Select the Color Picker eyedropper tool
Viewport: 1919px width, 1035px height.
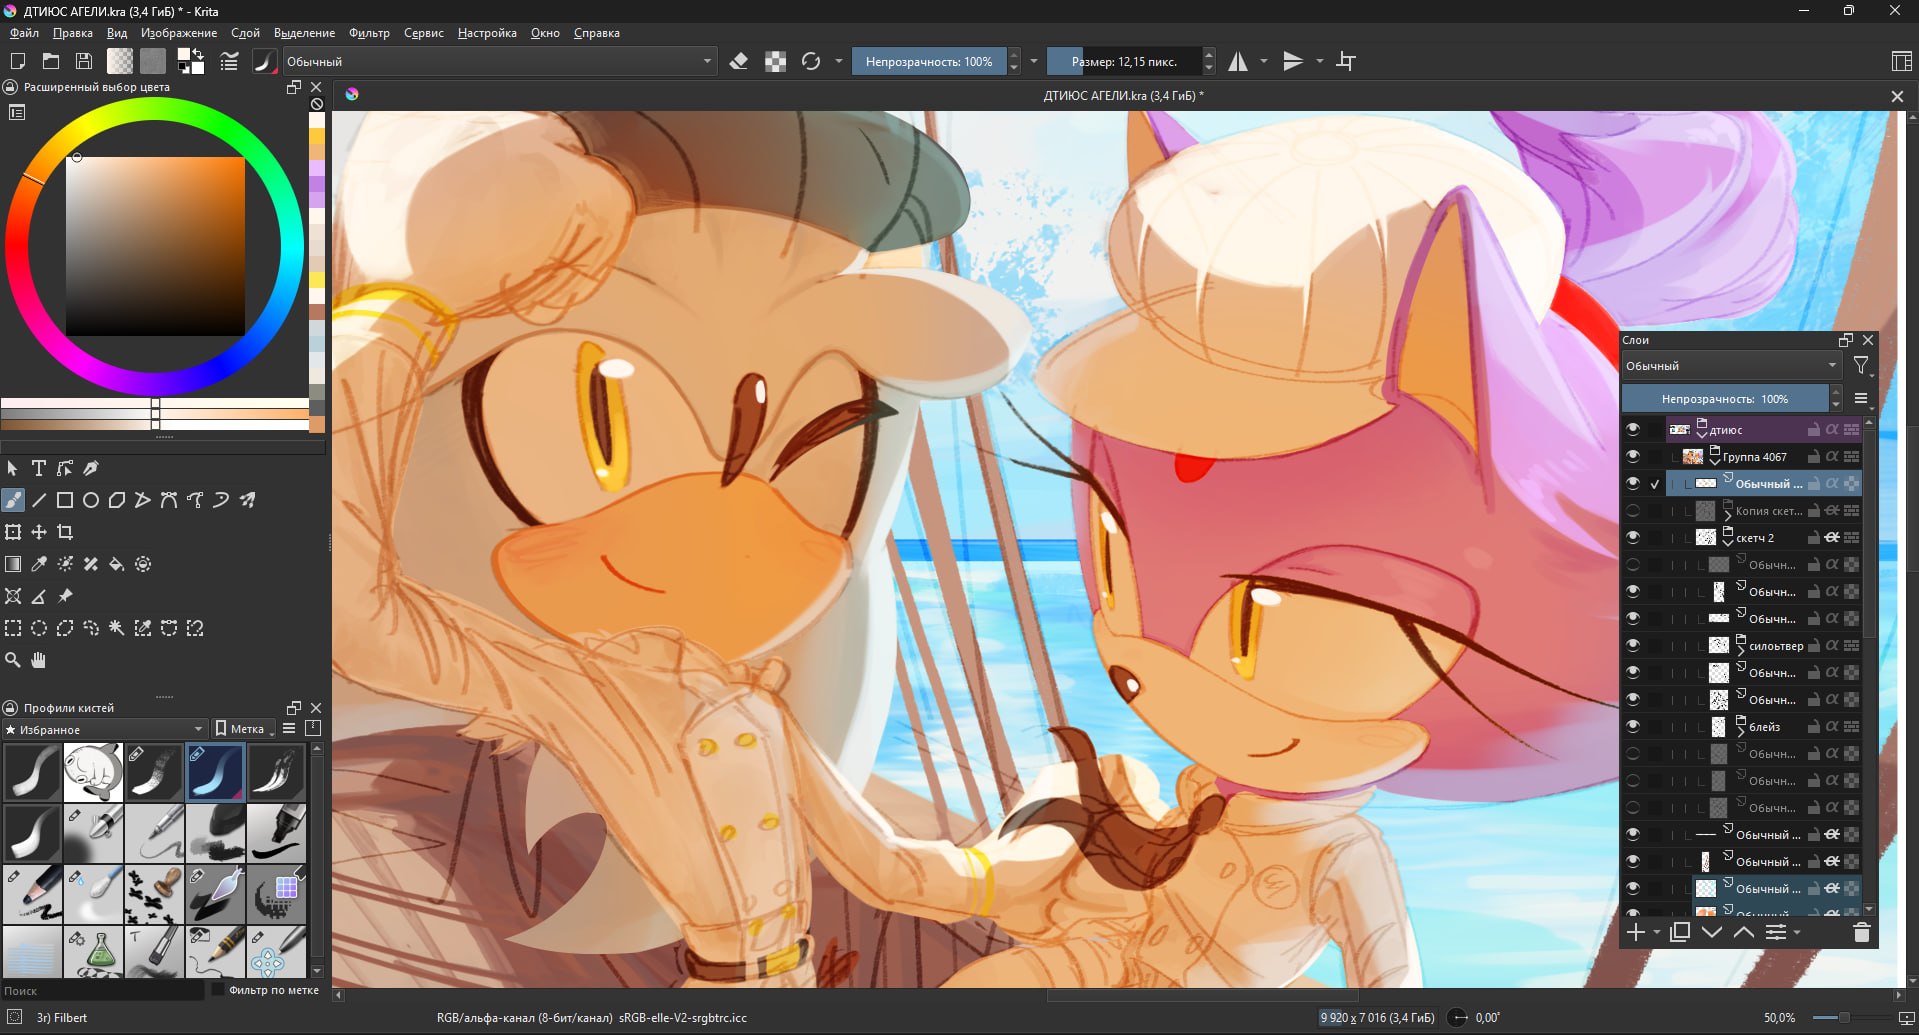click(x=39, y=564)
